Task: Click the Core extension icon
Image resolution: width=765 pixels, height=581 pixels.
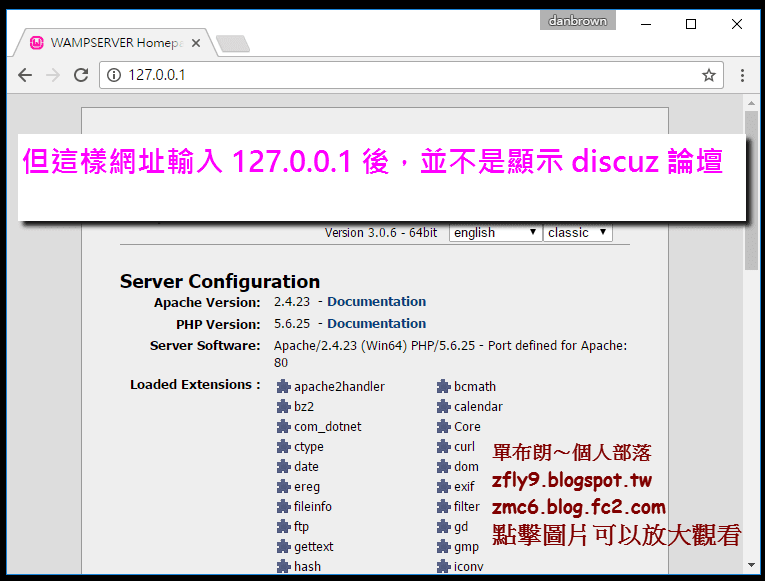Action: point(443,427)
